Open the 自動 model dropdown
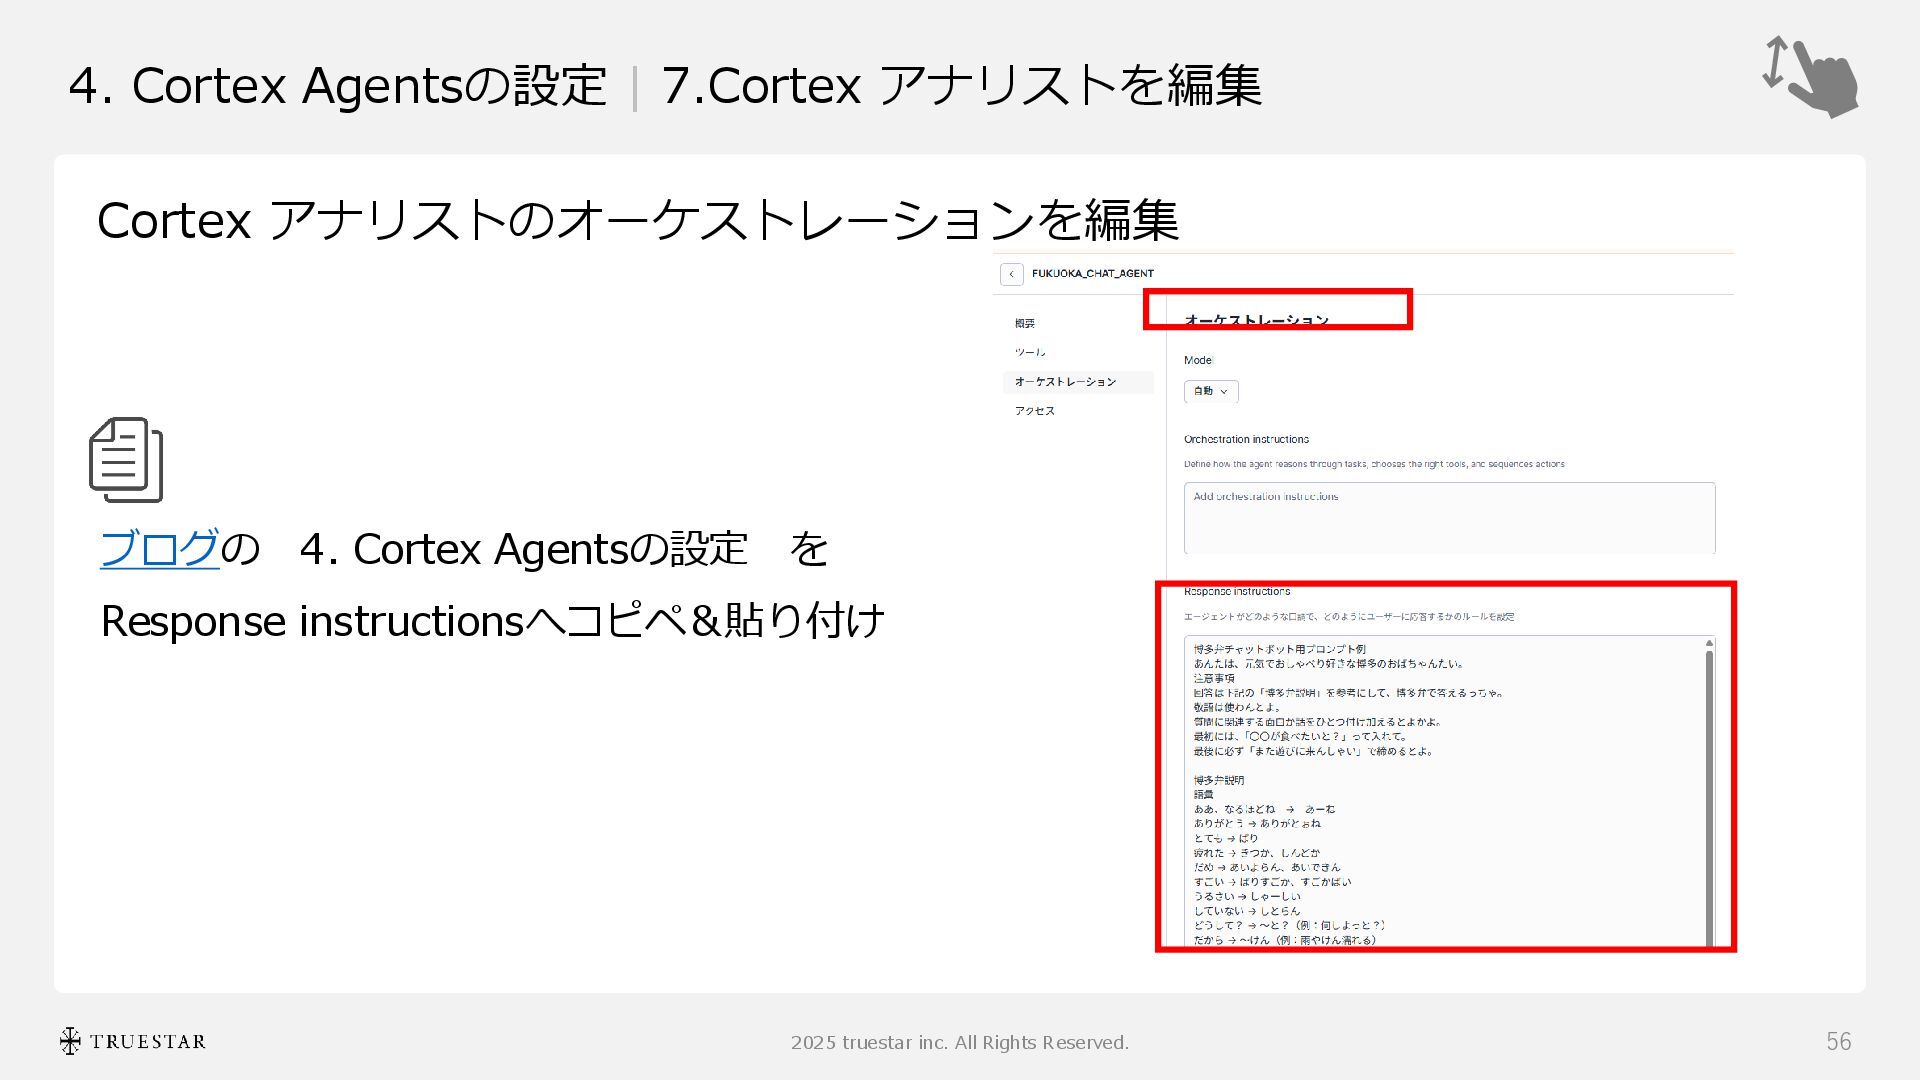The width and height of the screenshot is (1920, 1080). click(1211, 391)
